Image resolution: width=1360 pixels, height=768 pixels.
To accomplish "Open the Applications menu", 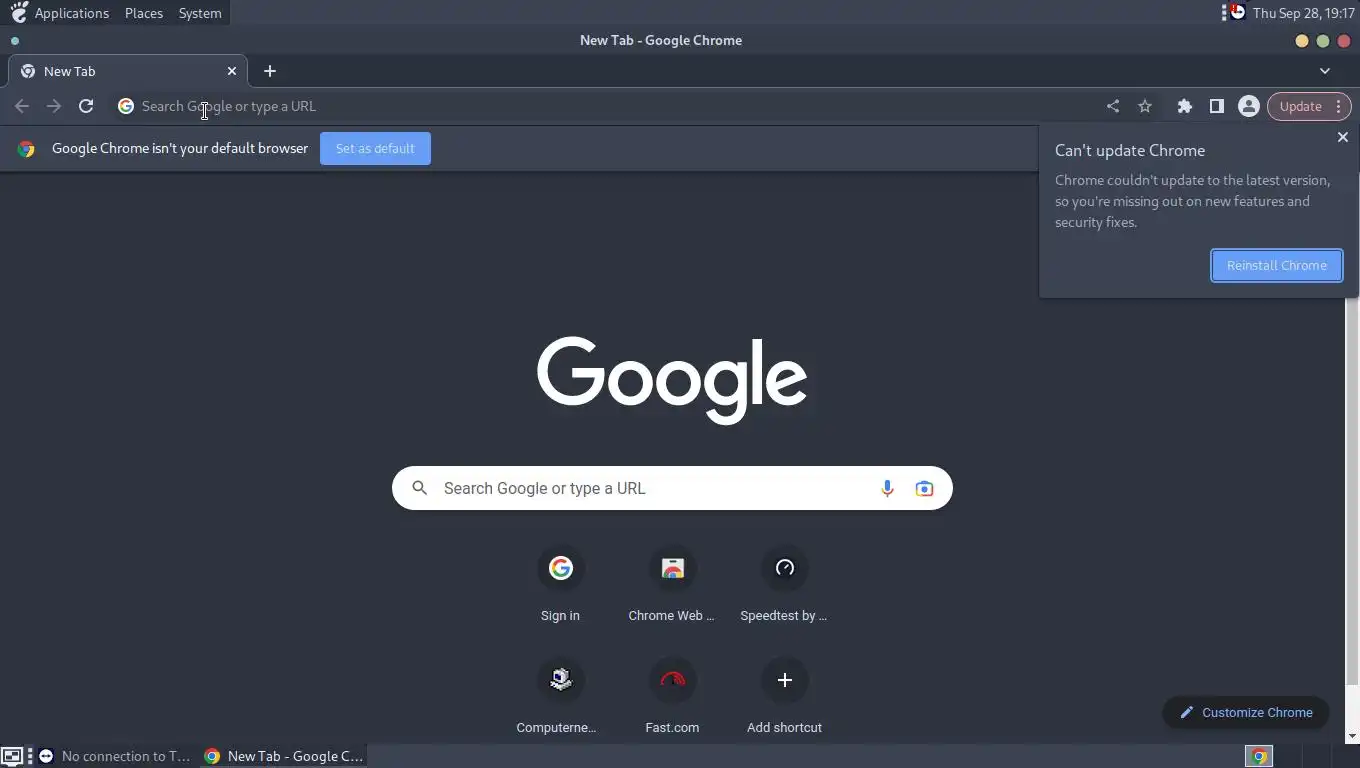I will click(x=72, y=13).
